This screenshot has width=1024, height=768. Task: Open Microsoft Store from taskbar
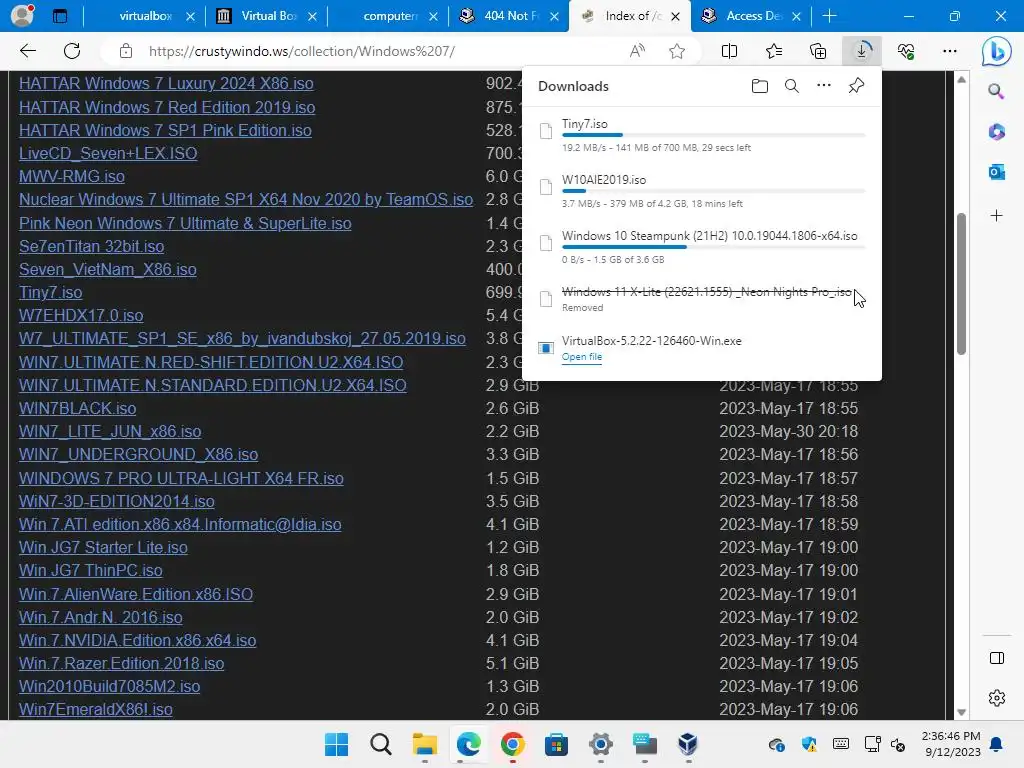(x=556, y=744)
